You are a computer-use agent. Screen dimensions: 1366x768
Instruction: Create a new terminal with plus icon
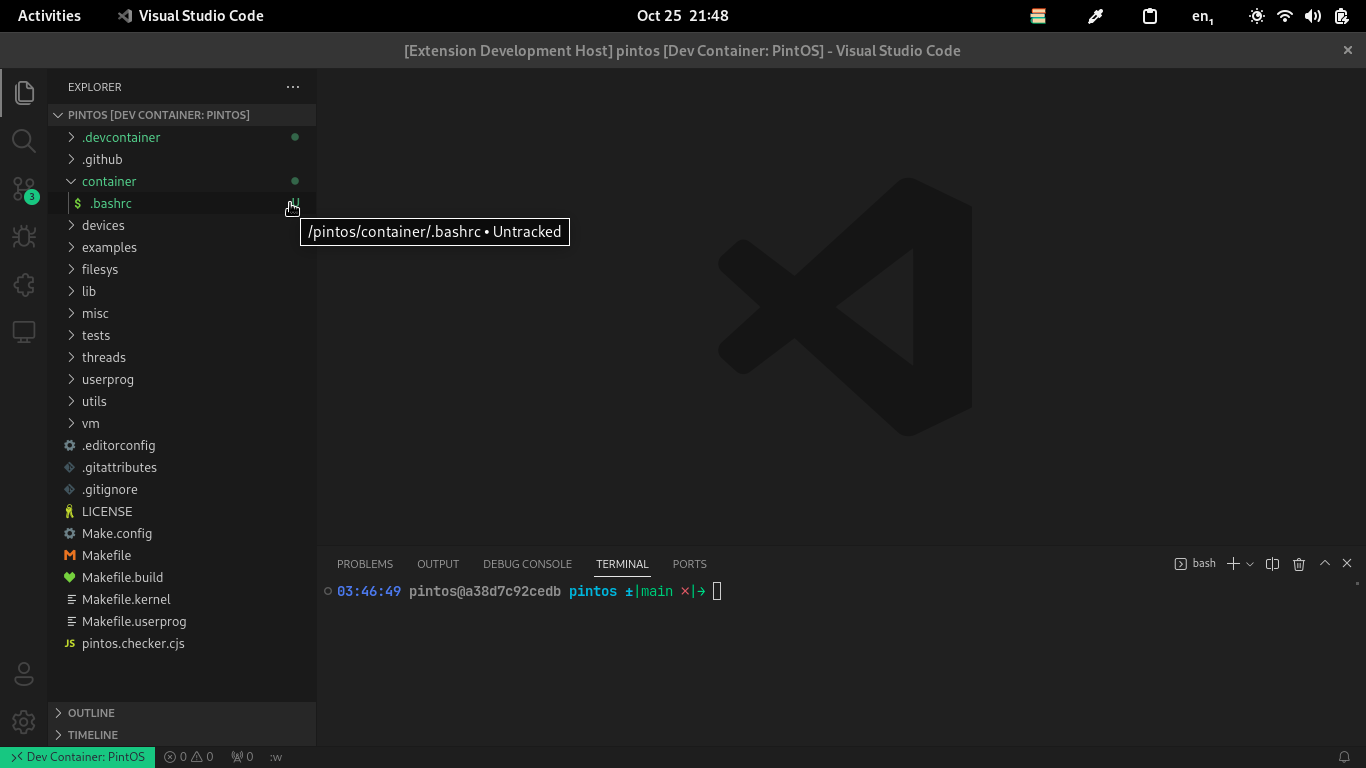1233,564
